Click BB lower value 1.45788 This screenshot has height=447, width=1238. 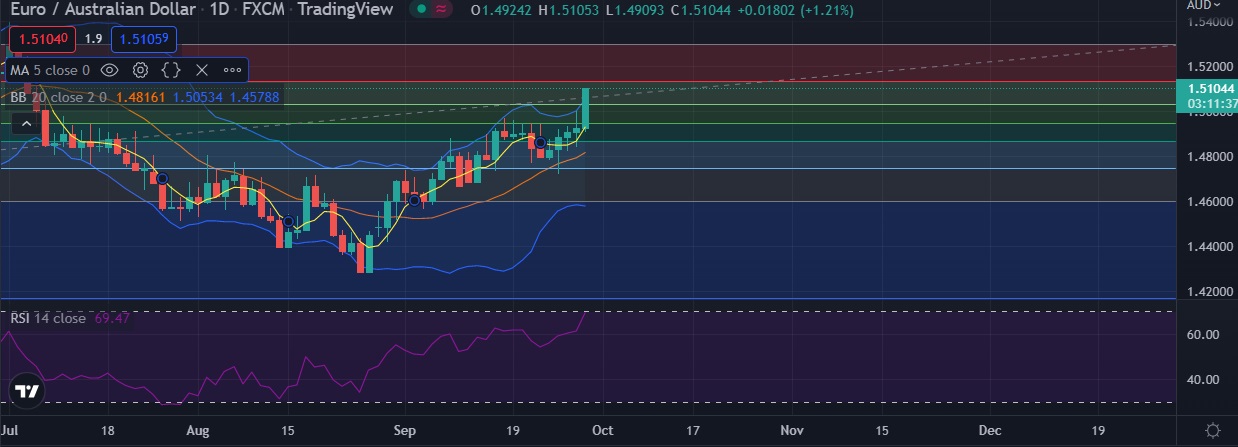coord(254,97)
